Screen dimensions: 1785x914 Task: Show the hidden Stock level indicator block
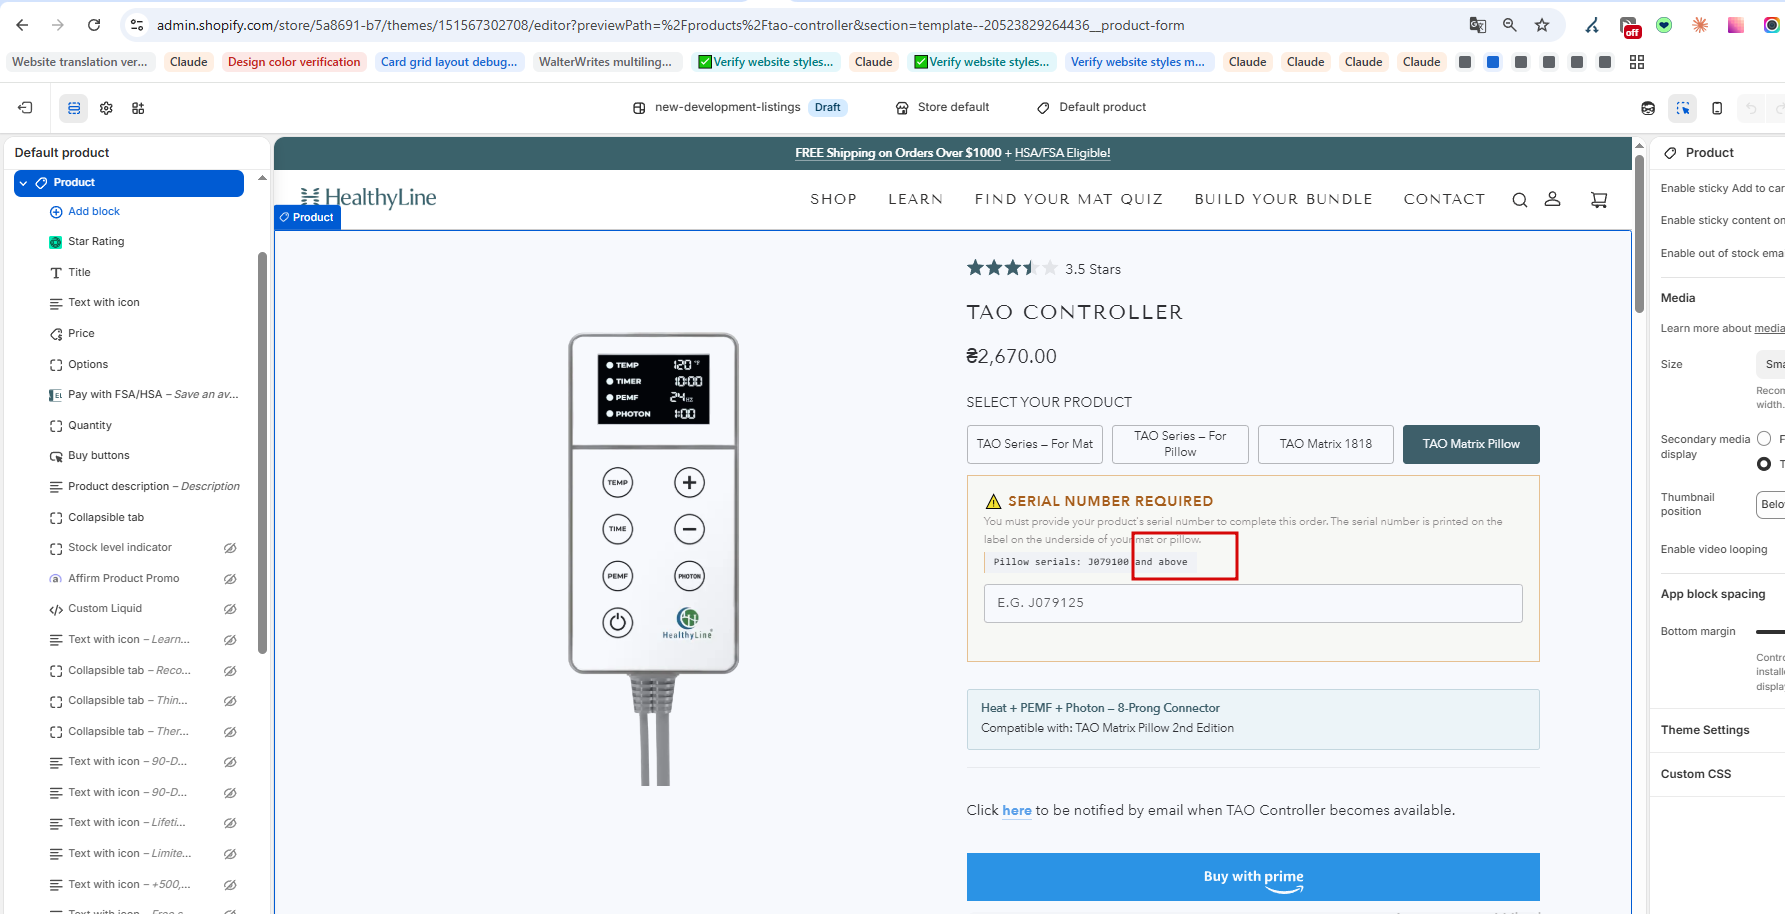click(x=230, y=548)
